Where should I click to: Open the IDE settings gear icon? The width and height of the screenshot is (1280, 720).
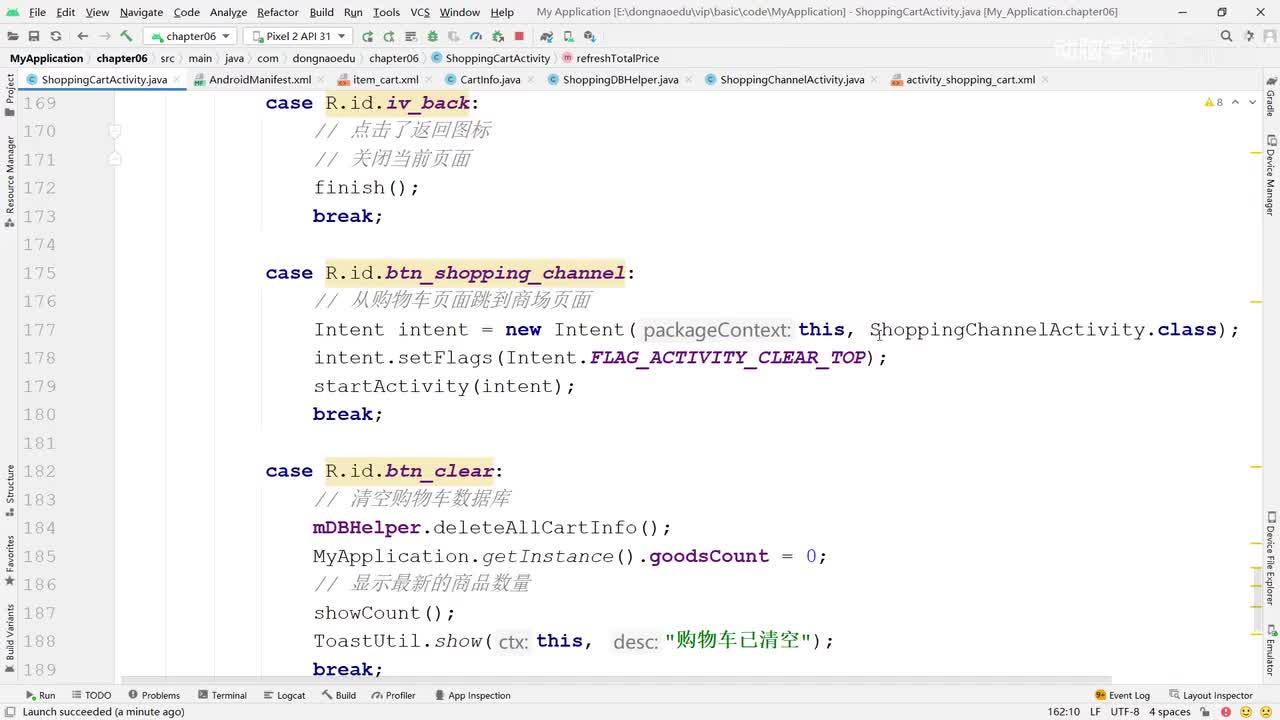click(1247, 36)
